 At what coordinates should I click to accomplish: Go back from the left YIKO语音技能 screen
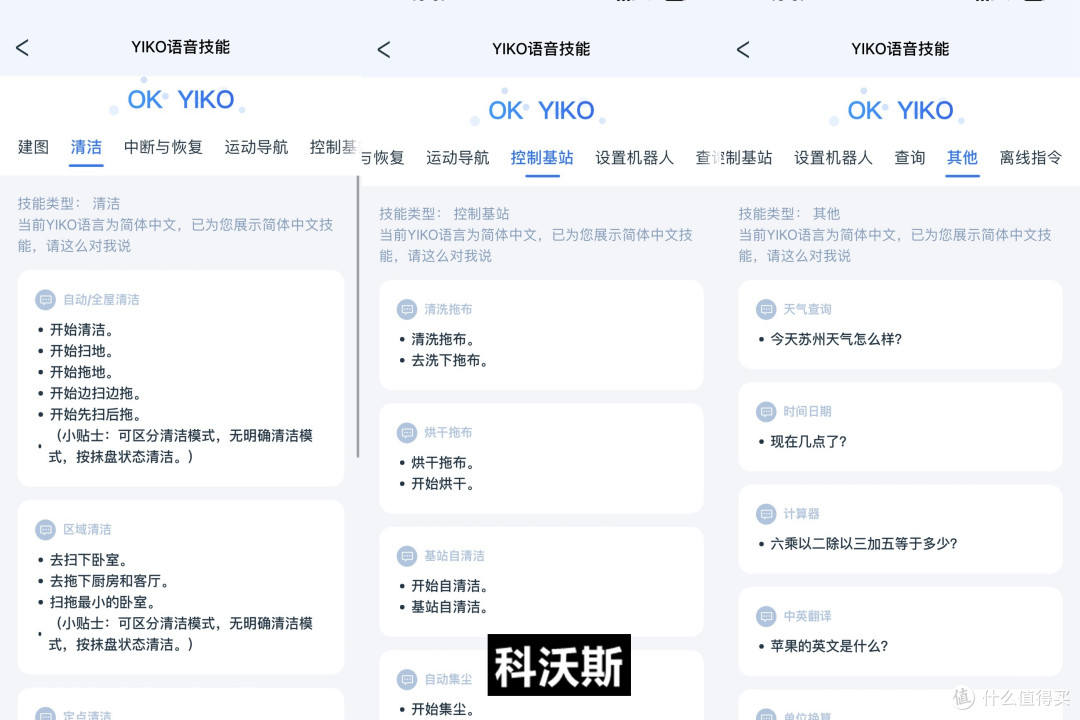tap(22, 48)
